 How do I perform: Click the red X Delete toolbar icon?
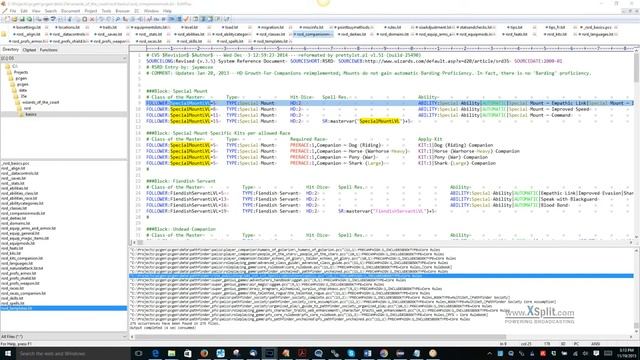pyautogui.click(x=92, y=19)
